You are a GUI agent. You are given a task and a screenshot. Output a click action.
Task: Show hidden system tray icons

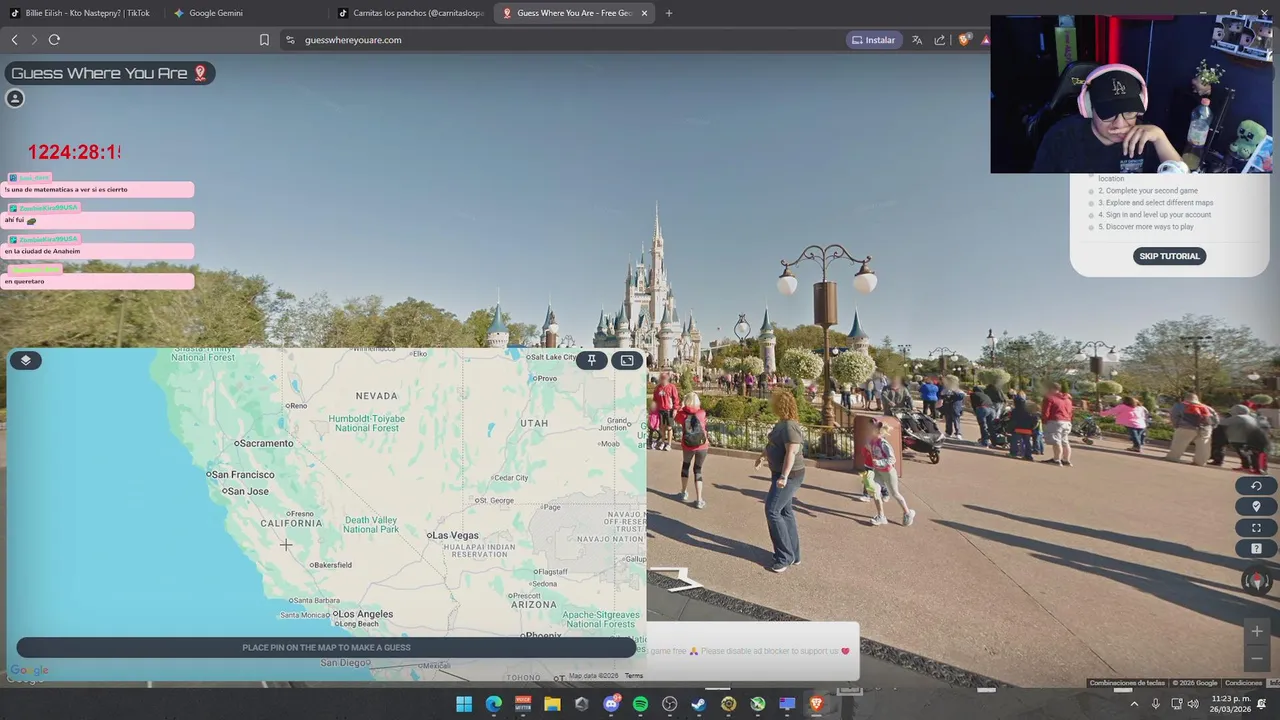click(1134, 704)
